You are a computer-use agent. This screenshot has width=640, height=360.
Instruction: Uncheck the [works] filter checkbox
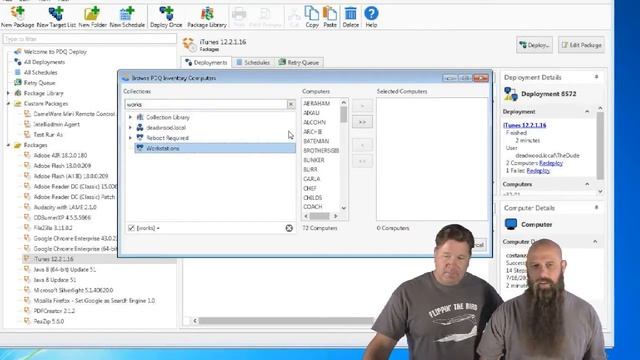pos(131,228)
